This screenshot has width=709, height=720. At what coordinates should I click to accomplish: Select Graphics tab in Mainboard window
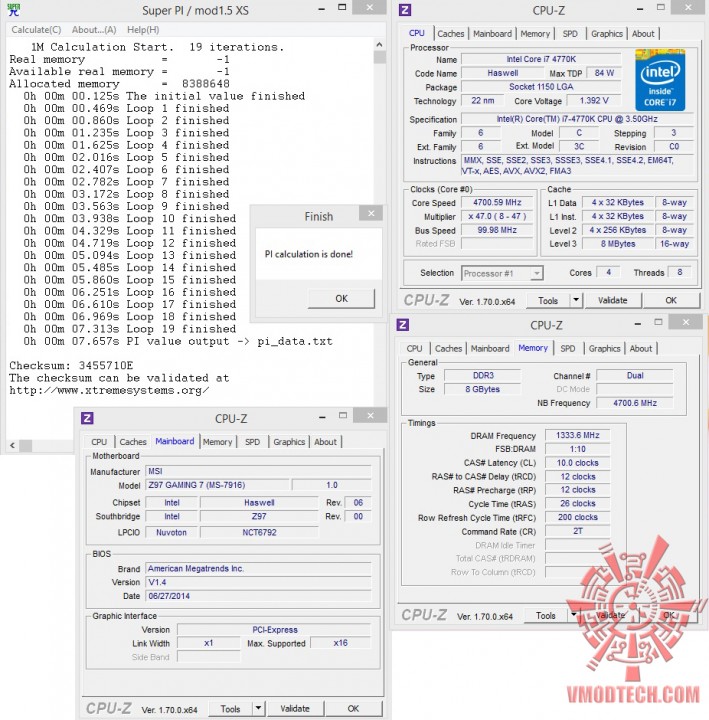pyautogui.click(x=289, y=442)
